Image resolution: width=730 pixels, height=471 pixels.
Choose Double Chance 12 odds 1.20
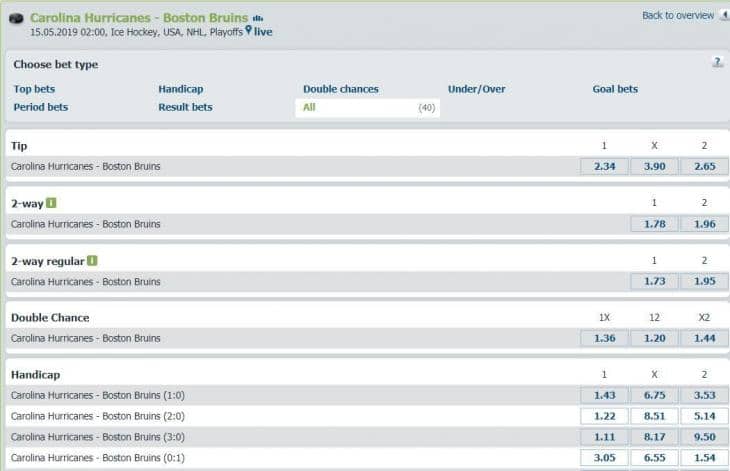point(654,338)
